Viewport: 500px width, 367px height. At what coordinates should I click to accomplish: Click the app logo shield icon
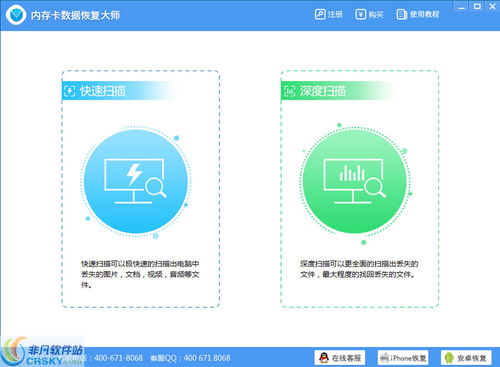(16, 15)
